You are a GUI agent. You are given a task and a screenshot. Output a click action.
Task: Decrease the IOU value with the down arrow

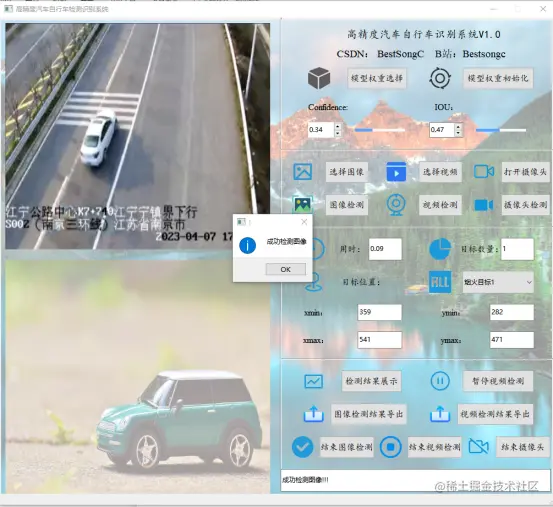click(458, 133)
